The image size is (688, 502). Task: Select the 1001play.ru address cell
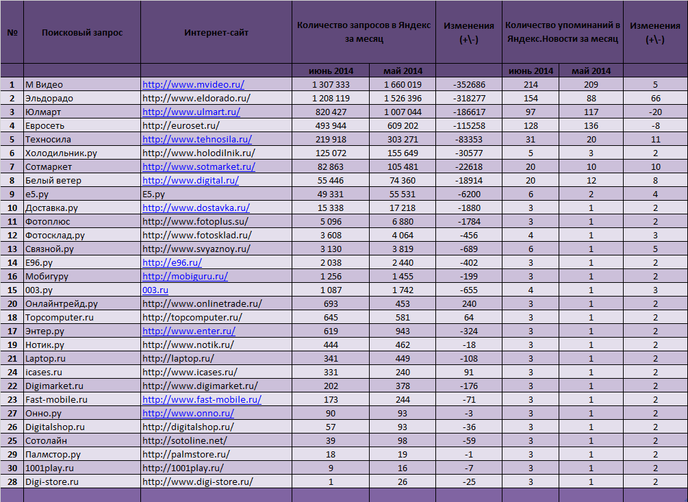point(216,468)
